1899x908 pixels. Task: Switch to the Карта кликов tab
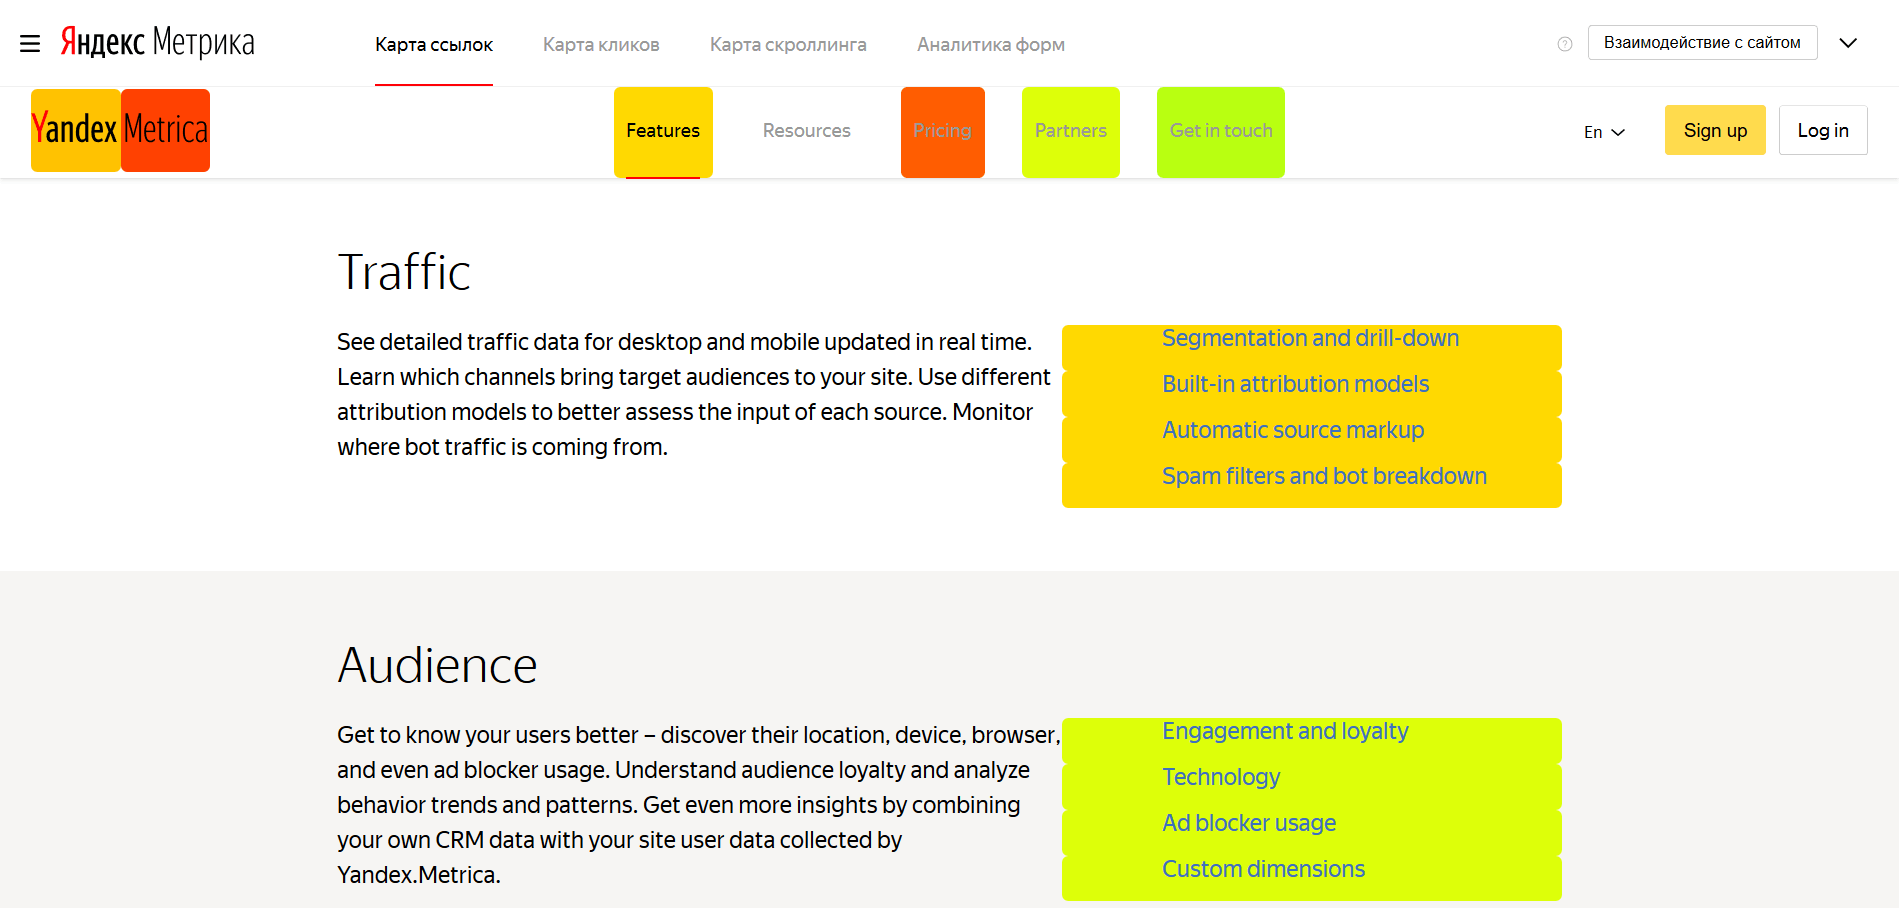(601, 45)
